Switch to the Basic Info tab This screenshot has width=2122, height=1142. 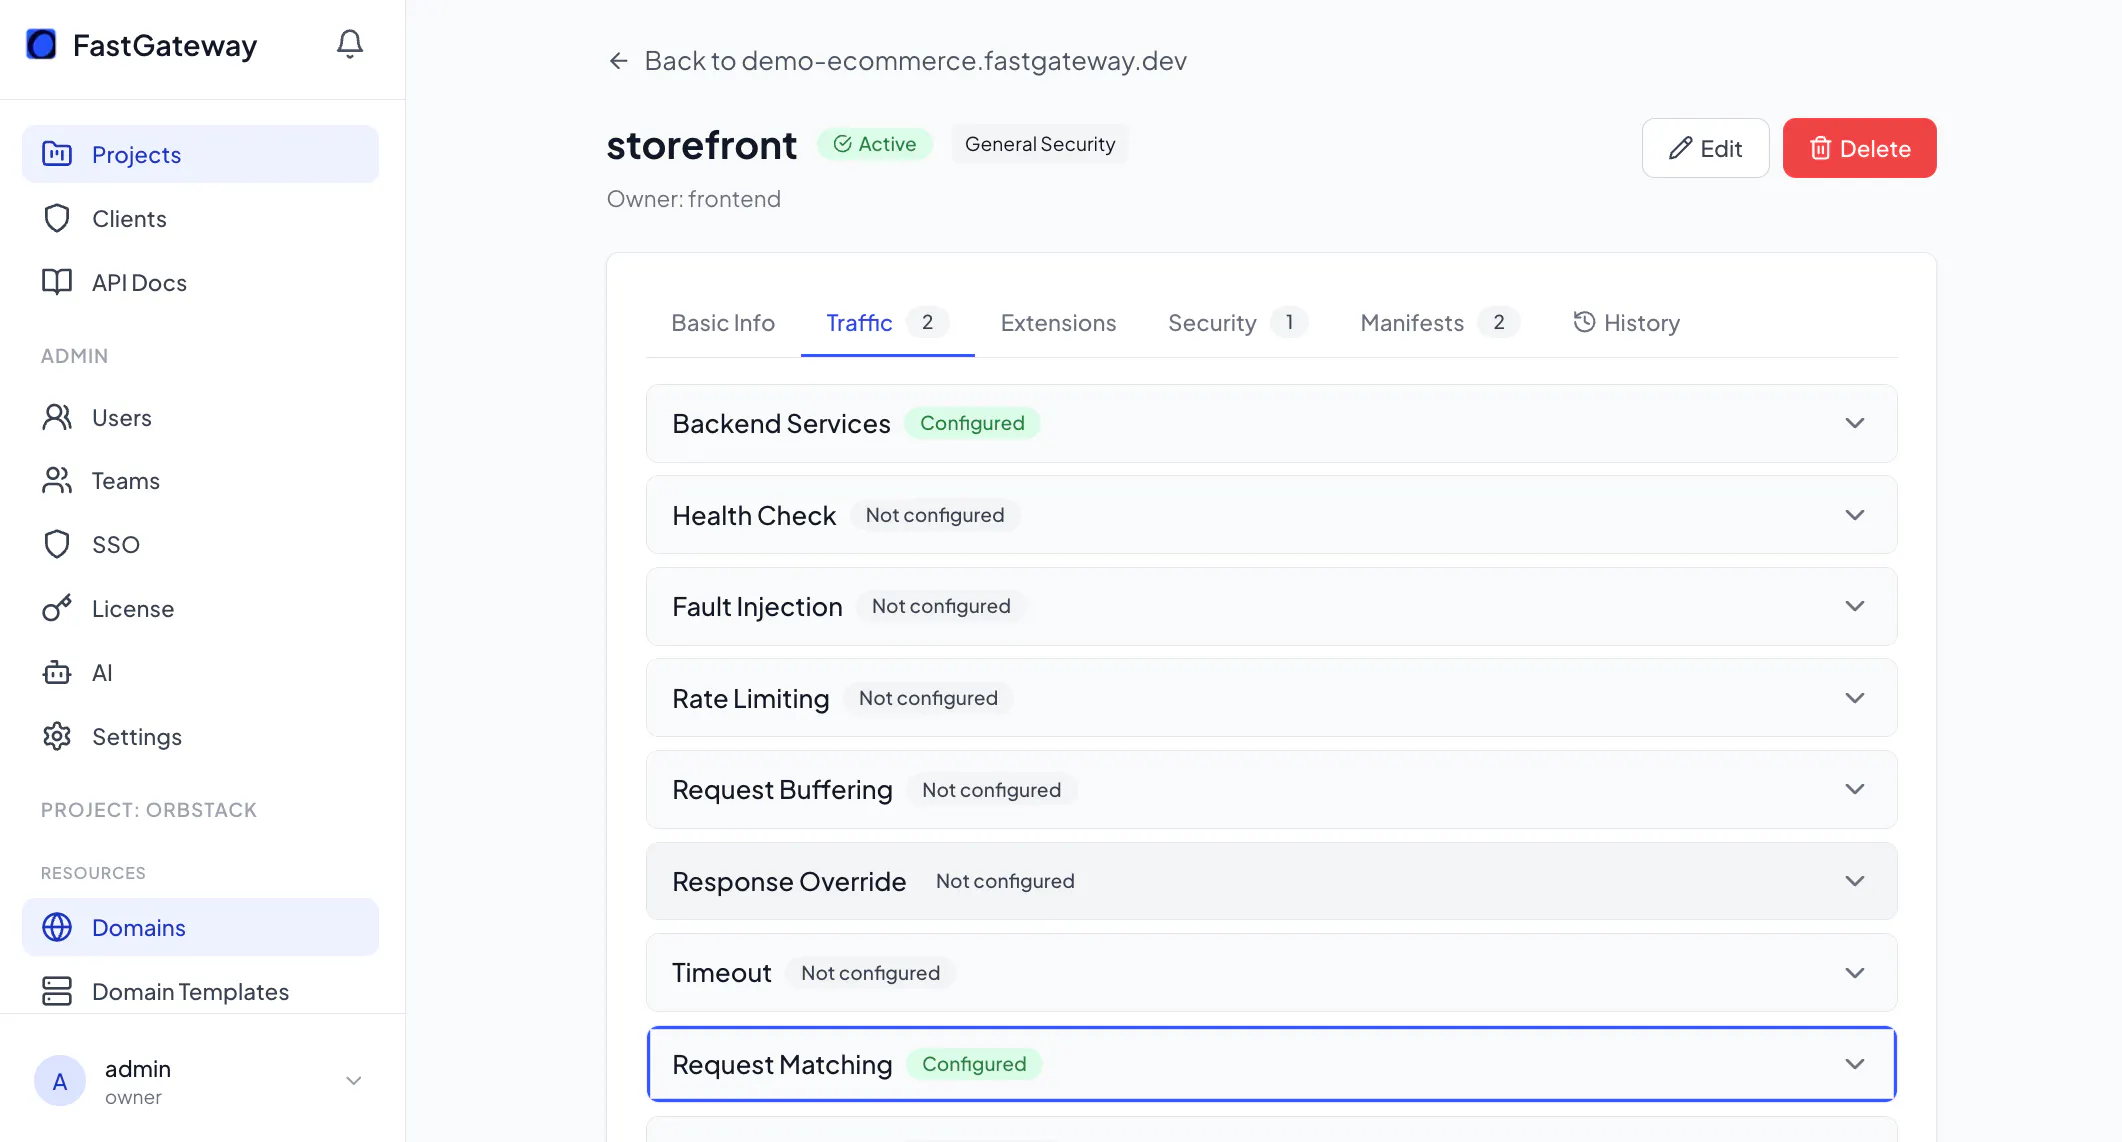pyautogui.click(x=723, y=323)
